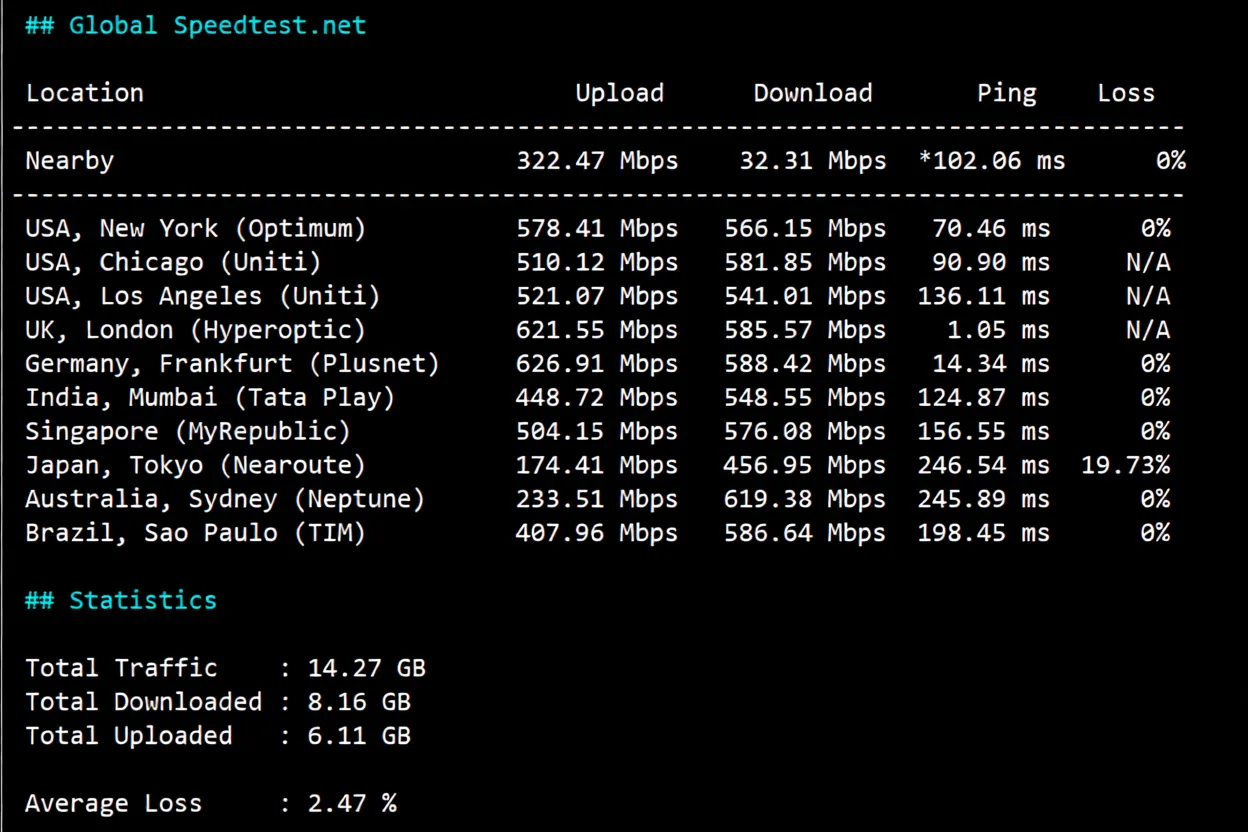Select Chicago upload '510.12 Mbps'
Image resolution: width=1248 pixels, height=832 pixels.
pos(597,263)
